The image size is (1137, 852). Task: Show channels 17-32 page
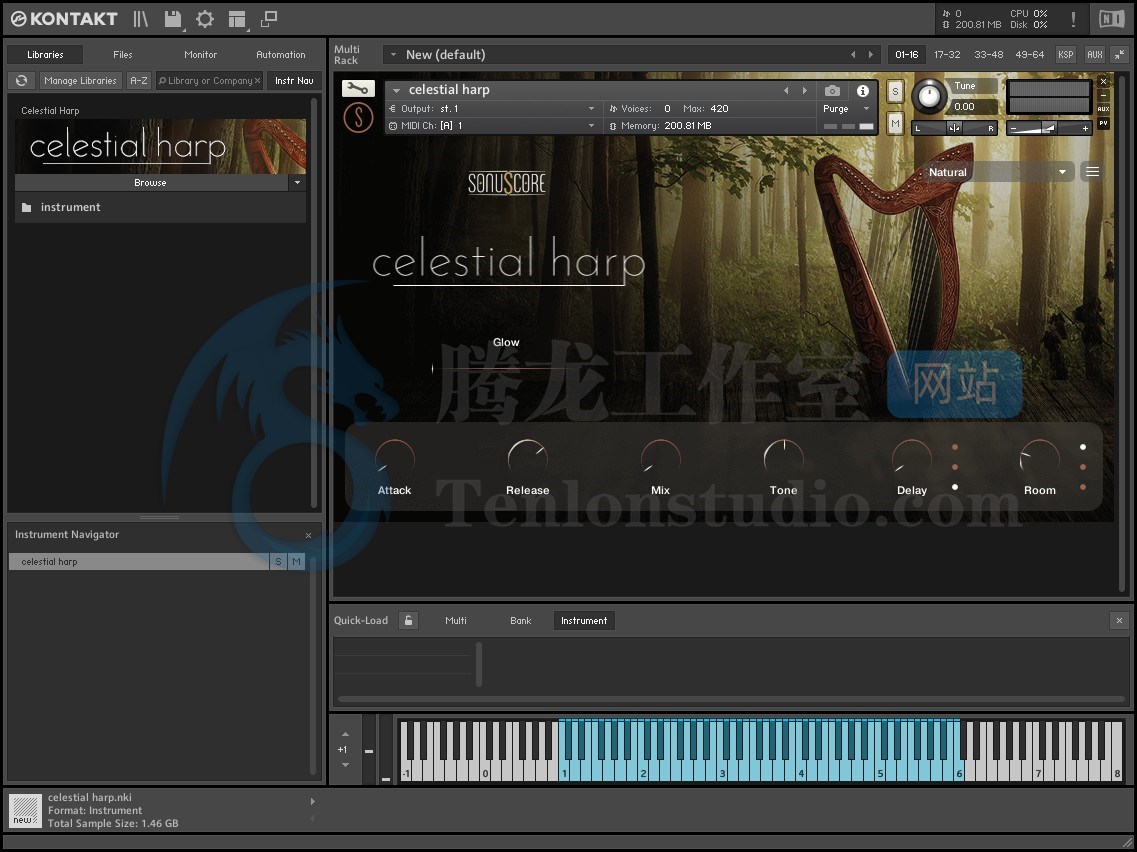click(x=947, y=54)
